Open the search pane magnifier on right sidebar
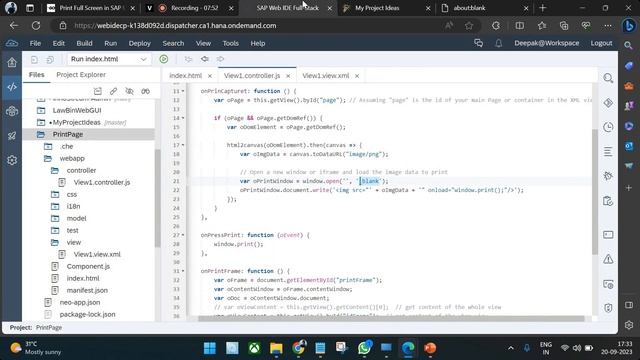The image size is (640, 360). tap(608, 78)
